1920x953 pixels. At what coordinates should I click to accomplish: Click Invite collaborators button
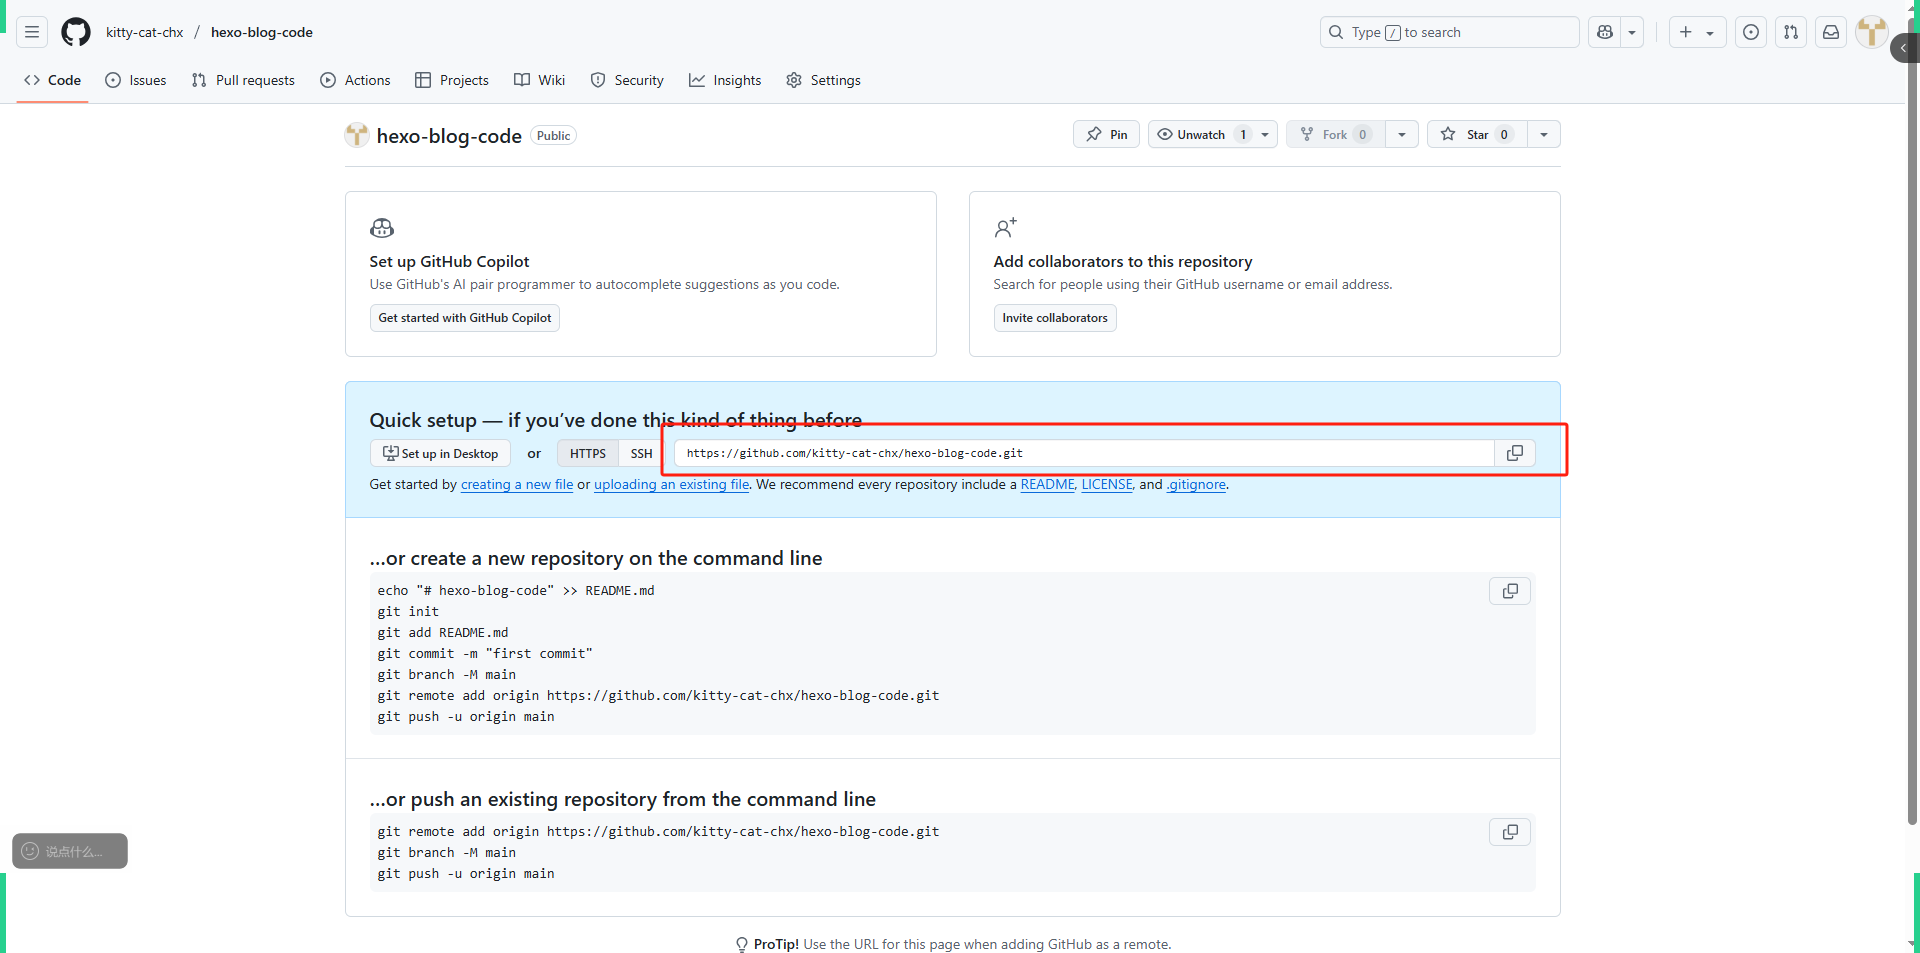tap(1055, 318)
